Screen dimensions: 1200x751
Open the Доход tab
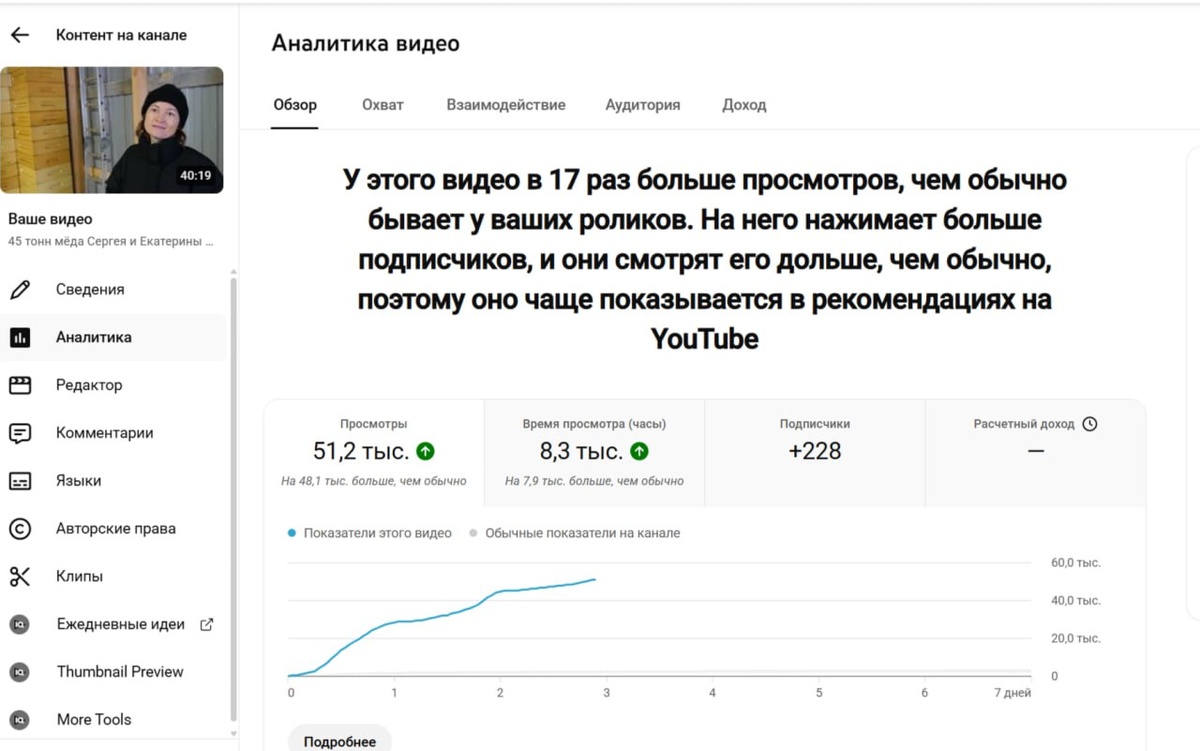(744, 105)
